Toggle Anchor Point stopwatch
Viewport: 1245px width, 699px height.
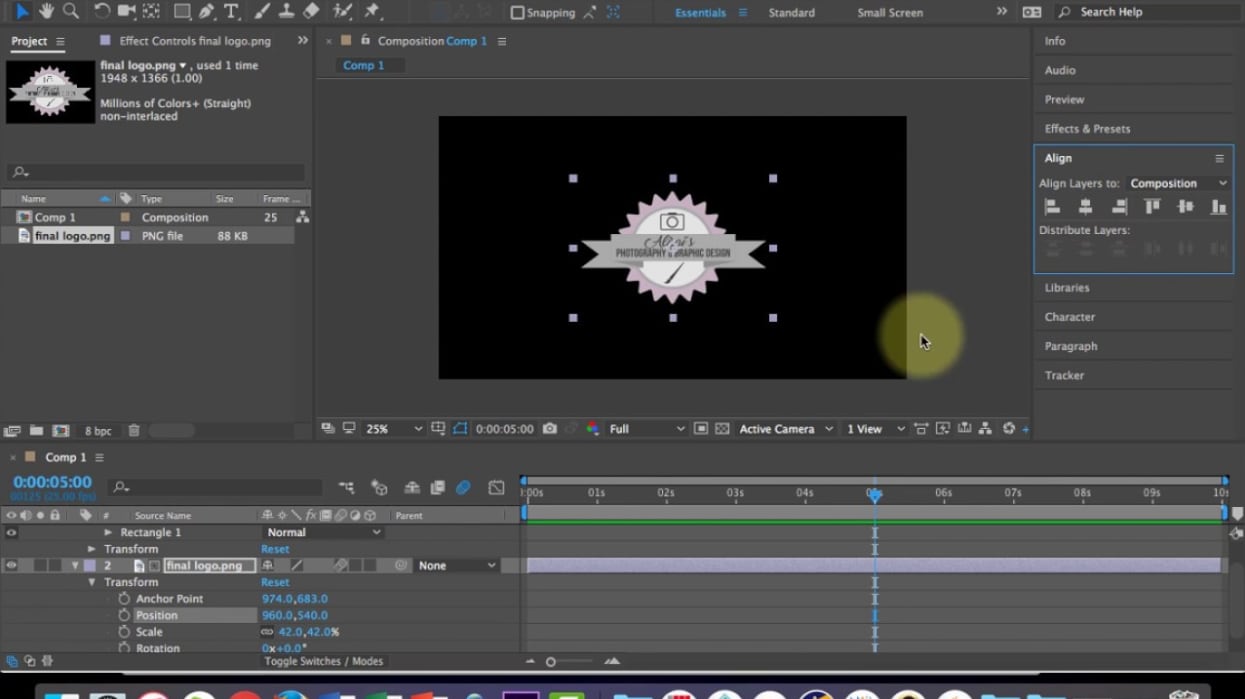[124, 599]
